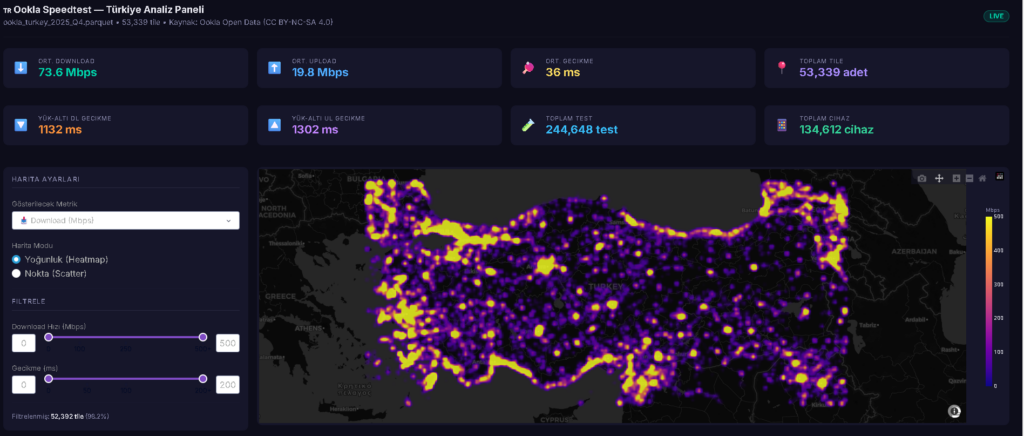Click the Download Hızı maximum field showing 500
Screen dimensions: 1024x436
tap(227, 344)
